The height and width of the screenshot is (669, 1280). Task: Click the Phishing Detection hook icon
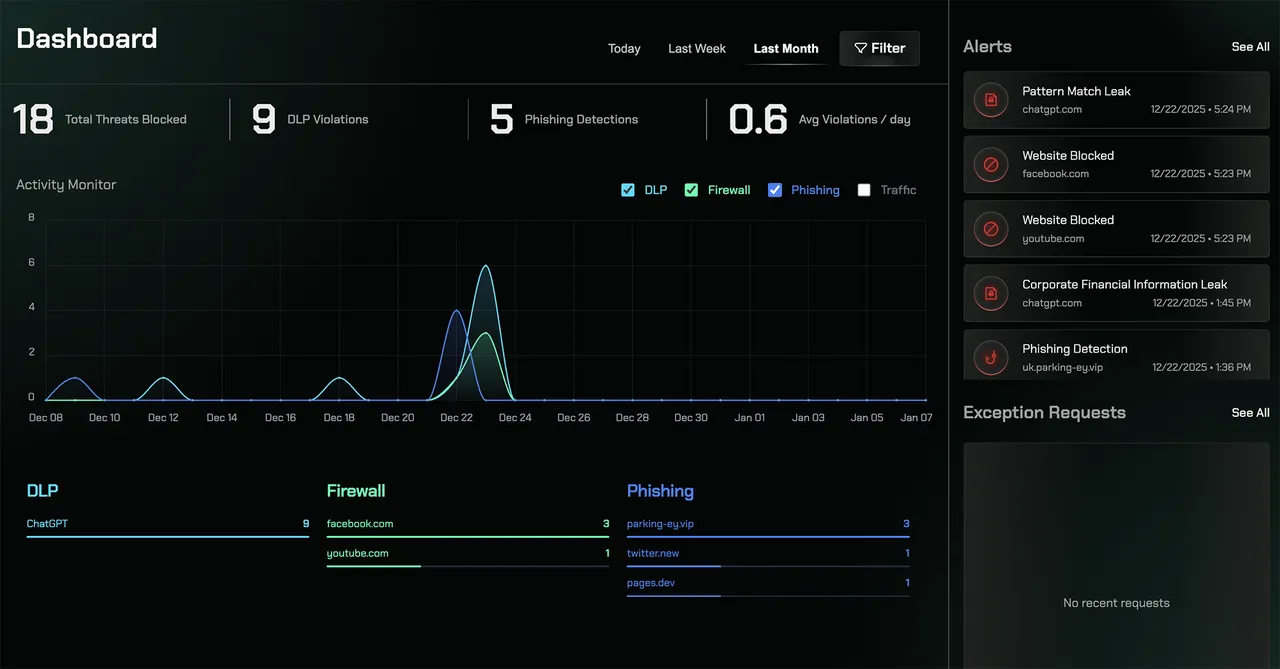coord(991,357)
